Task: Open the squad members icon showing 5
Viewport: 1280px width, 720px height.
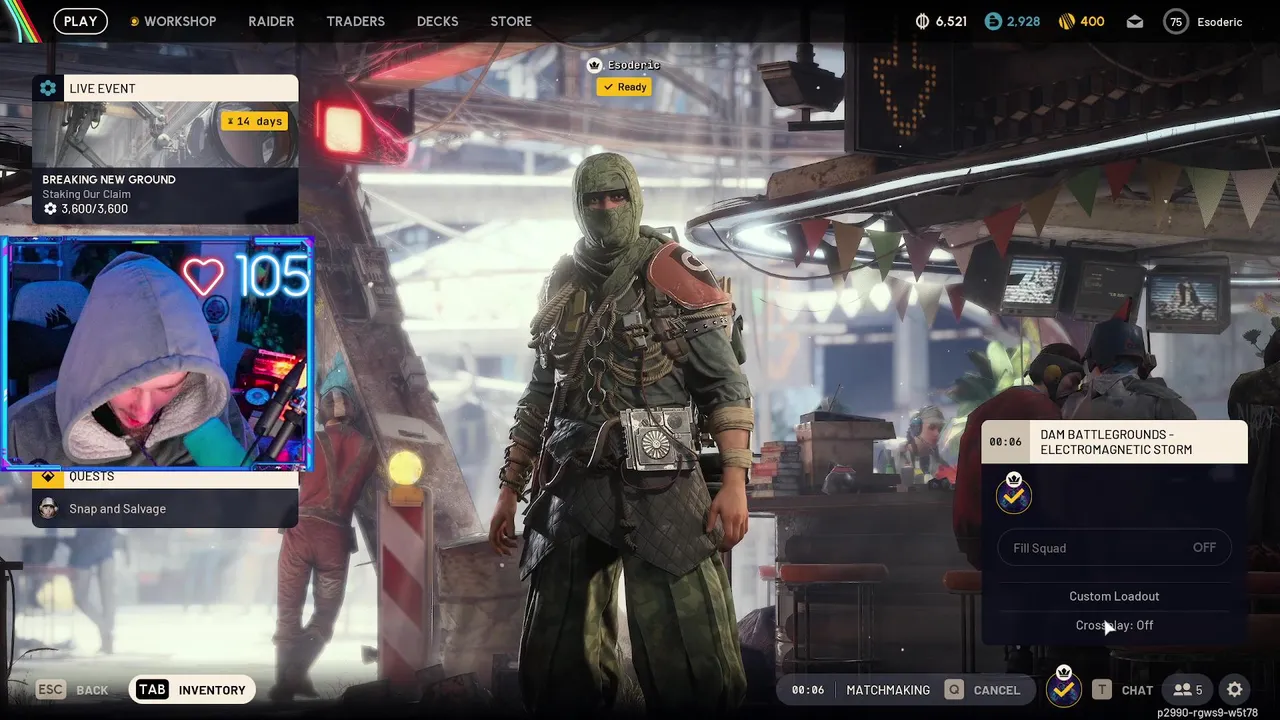Action: click(x=1188, y=690)
